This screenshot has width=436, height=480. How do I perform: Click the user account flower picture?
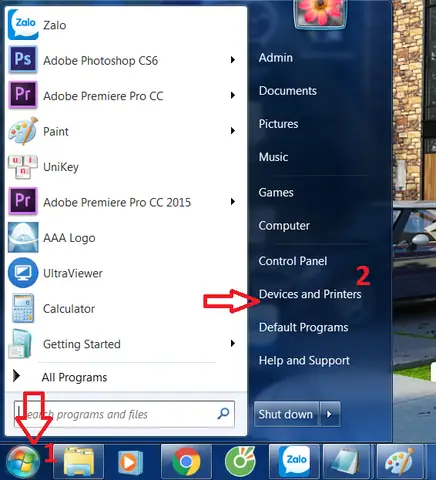pyautogui.click(x=320, y=14)
